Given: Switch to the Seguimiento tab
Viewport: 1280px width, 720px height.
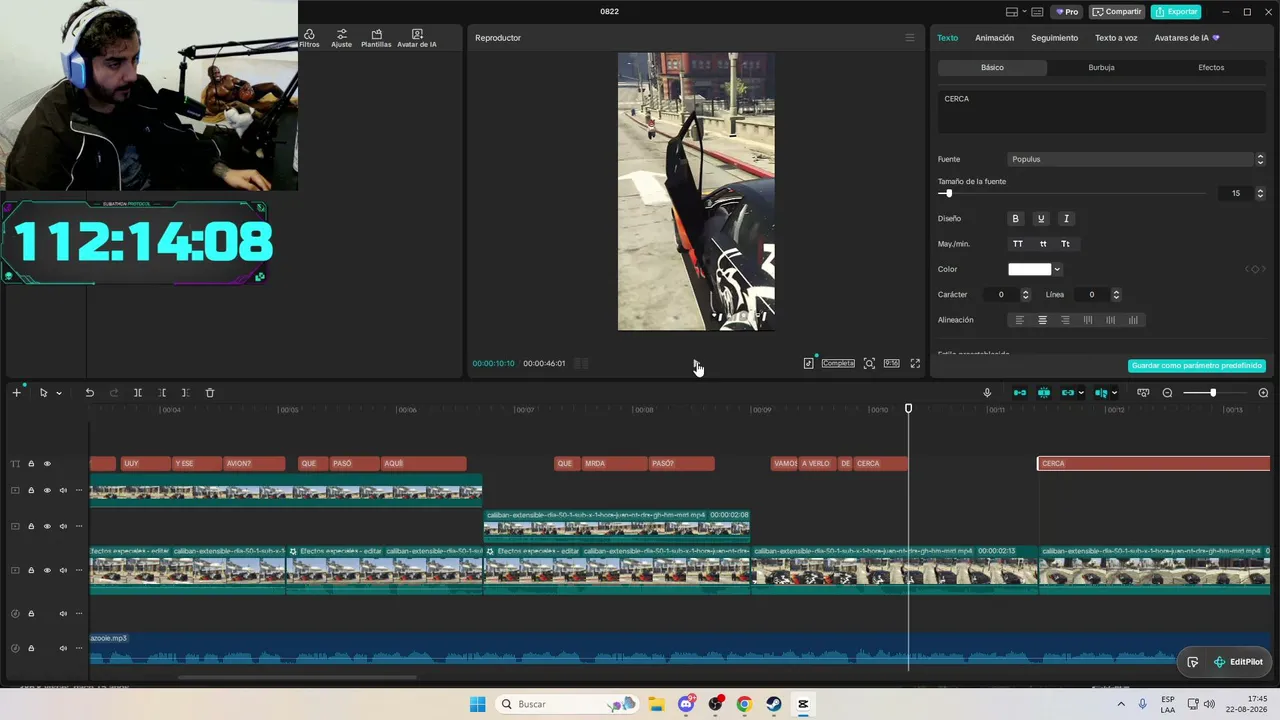Looking at the screenshot, I should coord(1055,38).
